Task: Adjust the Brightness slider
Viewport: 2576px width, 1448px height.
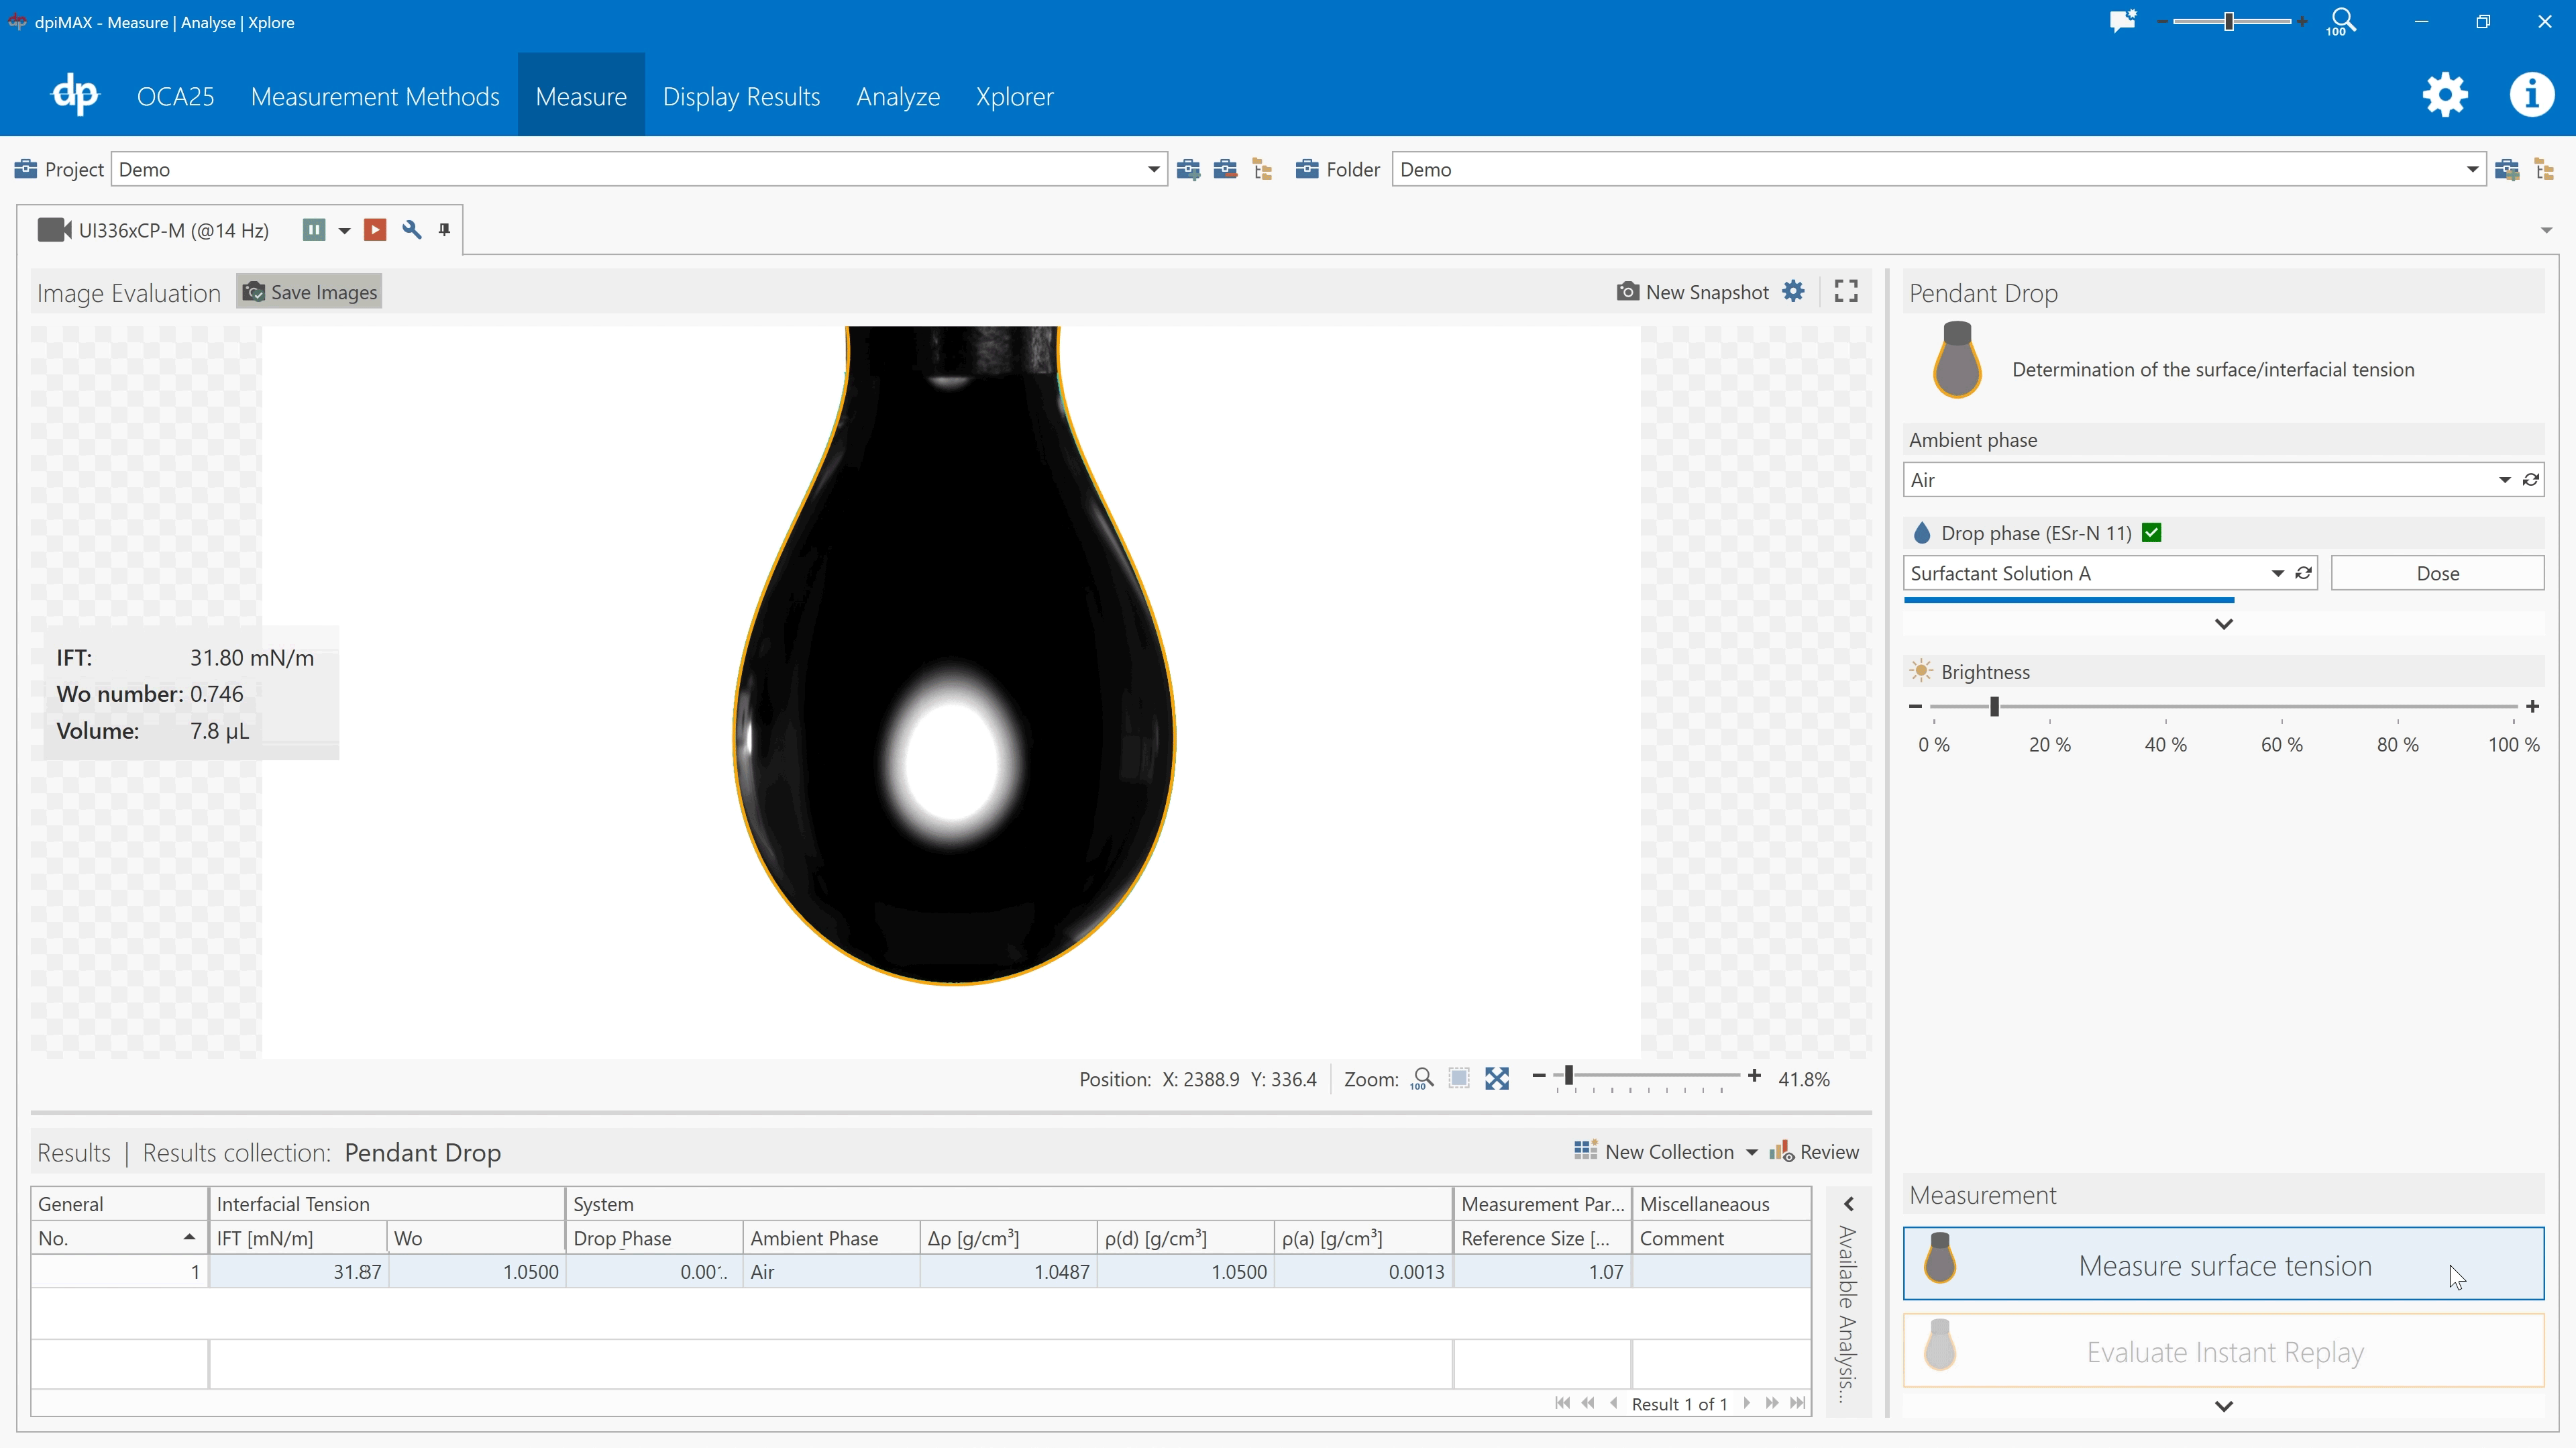Action: pos(1994,706)
